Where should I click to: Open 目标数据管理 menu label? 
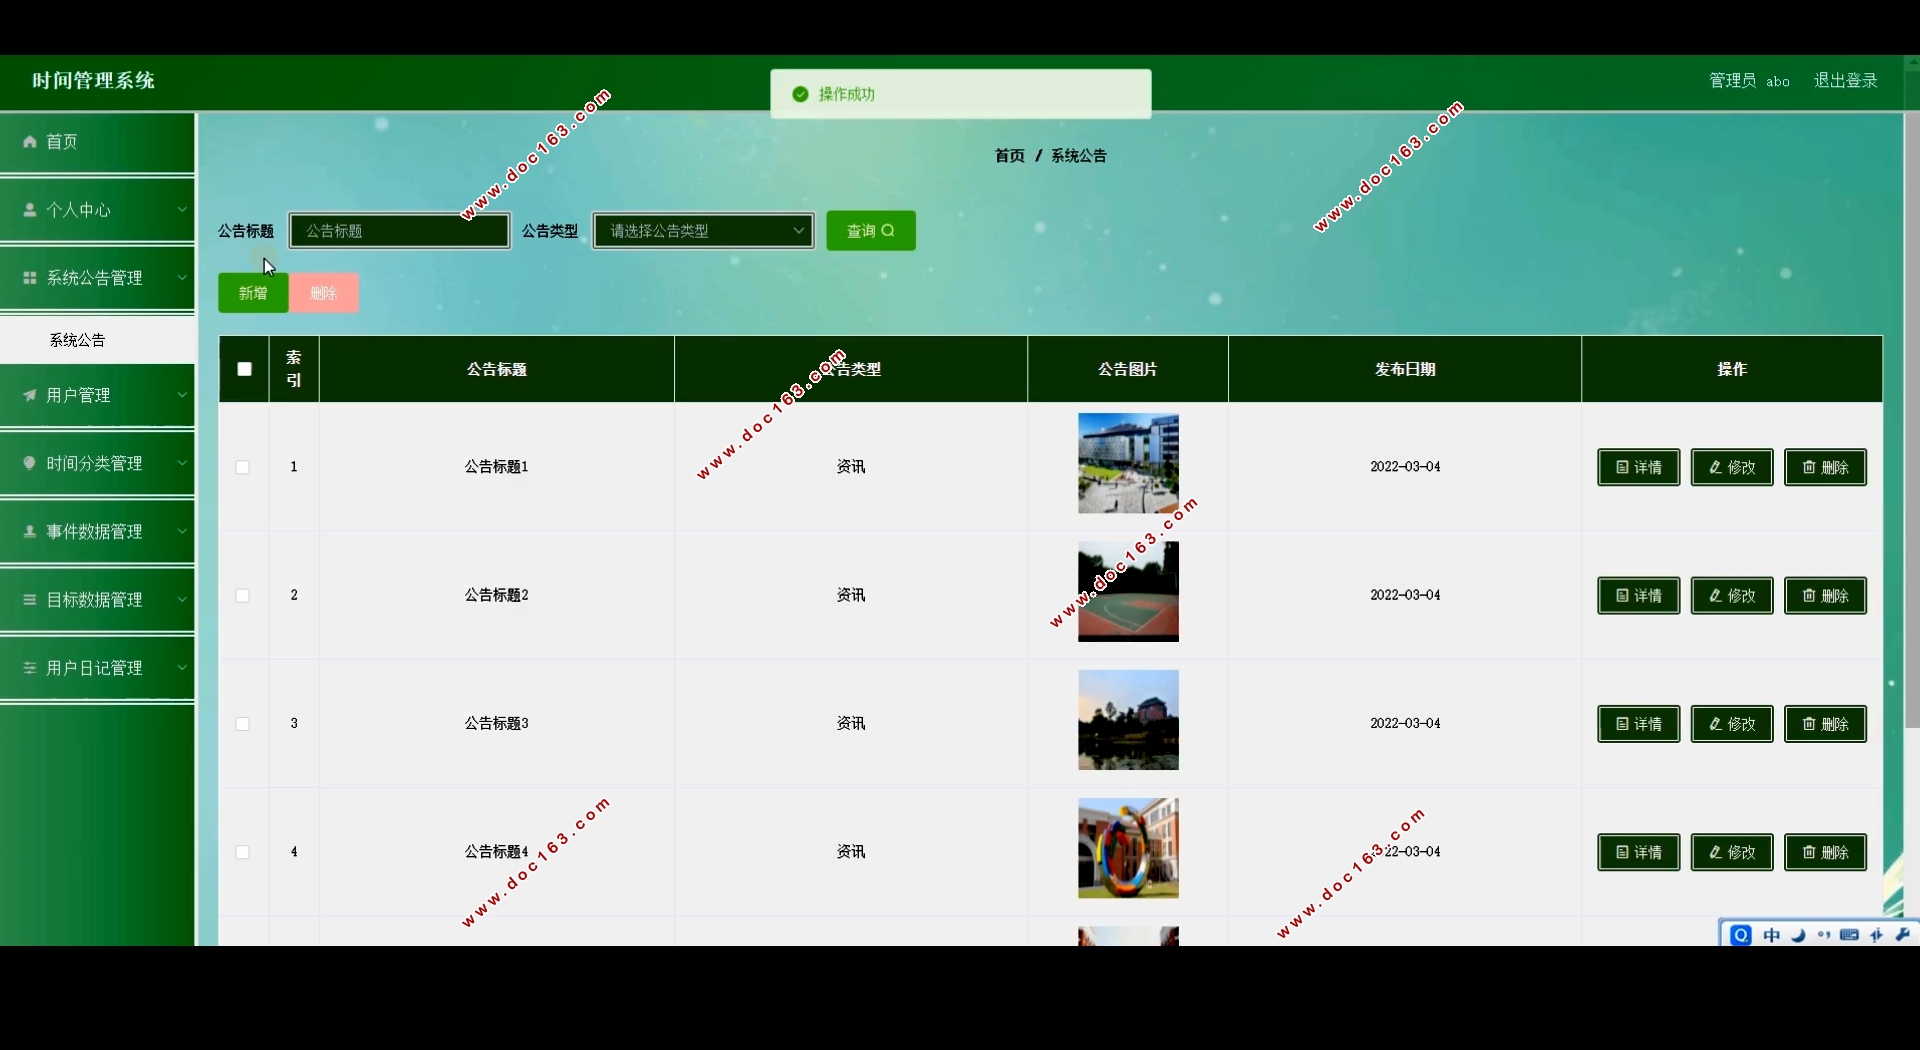tap(94, 600)
